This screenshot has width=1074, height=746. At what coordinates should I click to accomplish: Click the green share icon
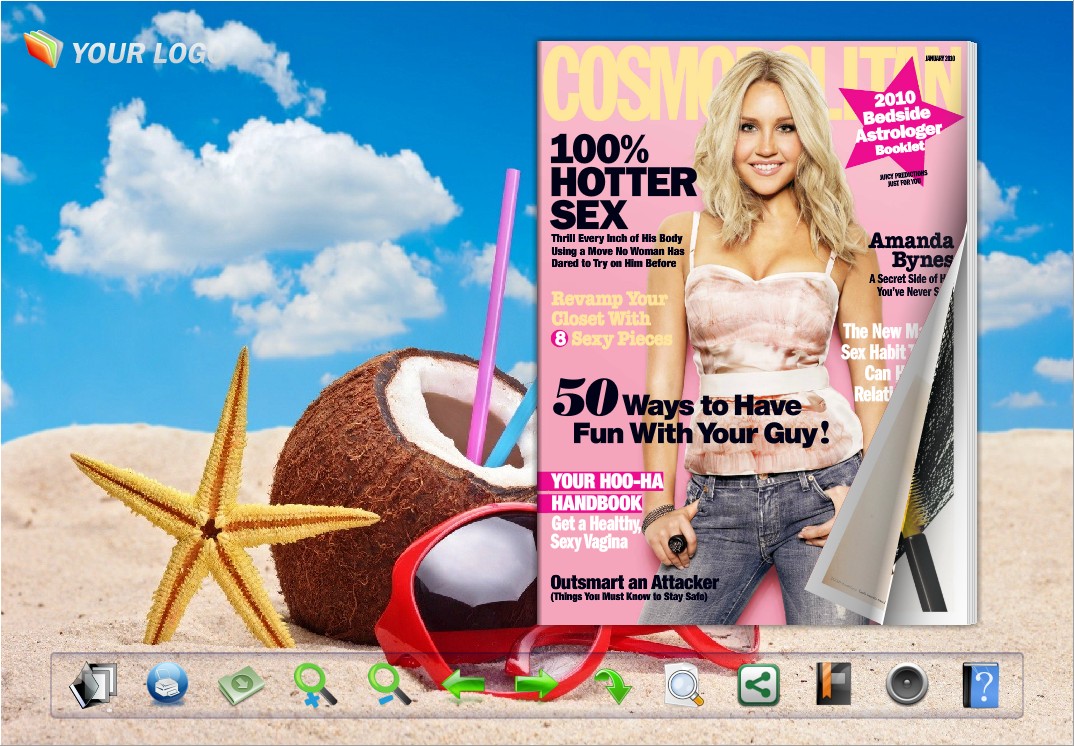tap(759, 684)
